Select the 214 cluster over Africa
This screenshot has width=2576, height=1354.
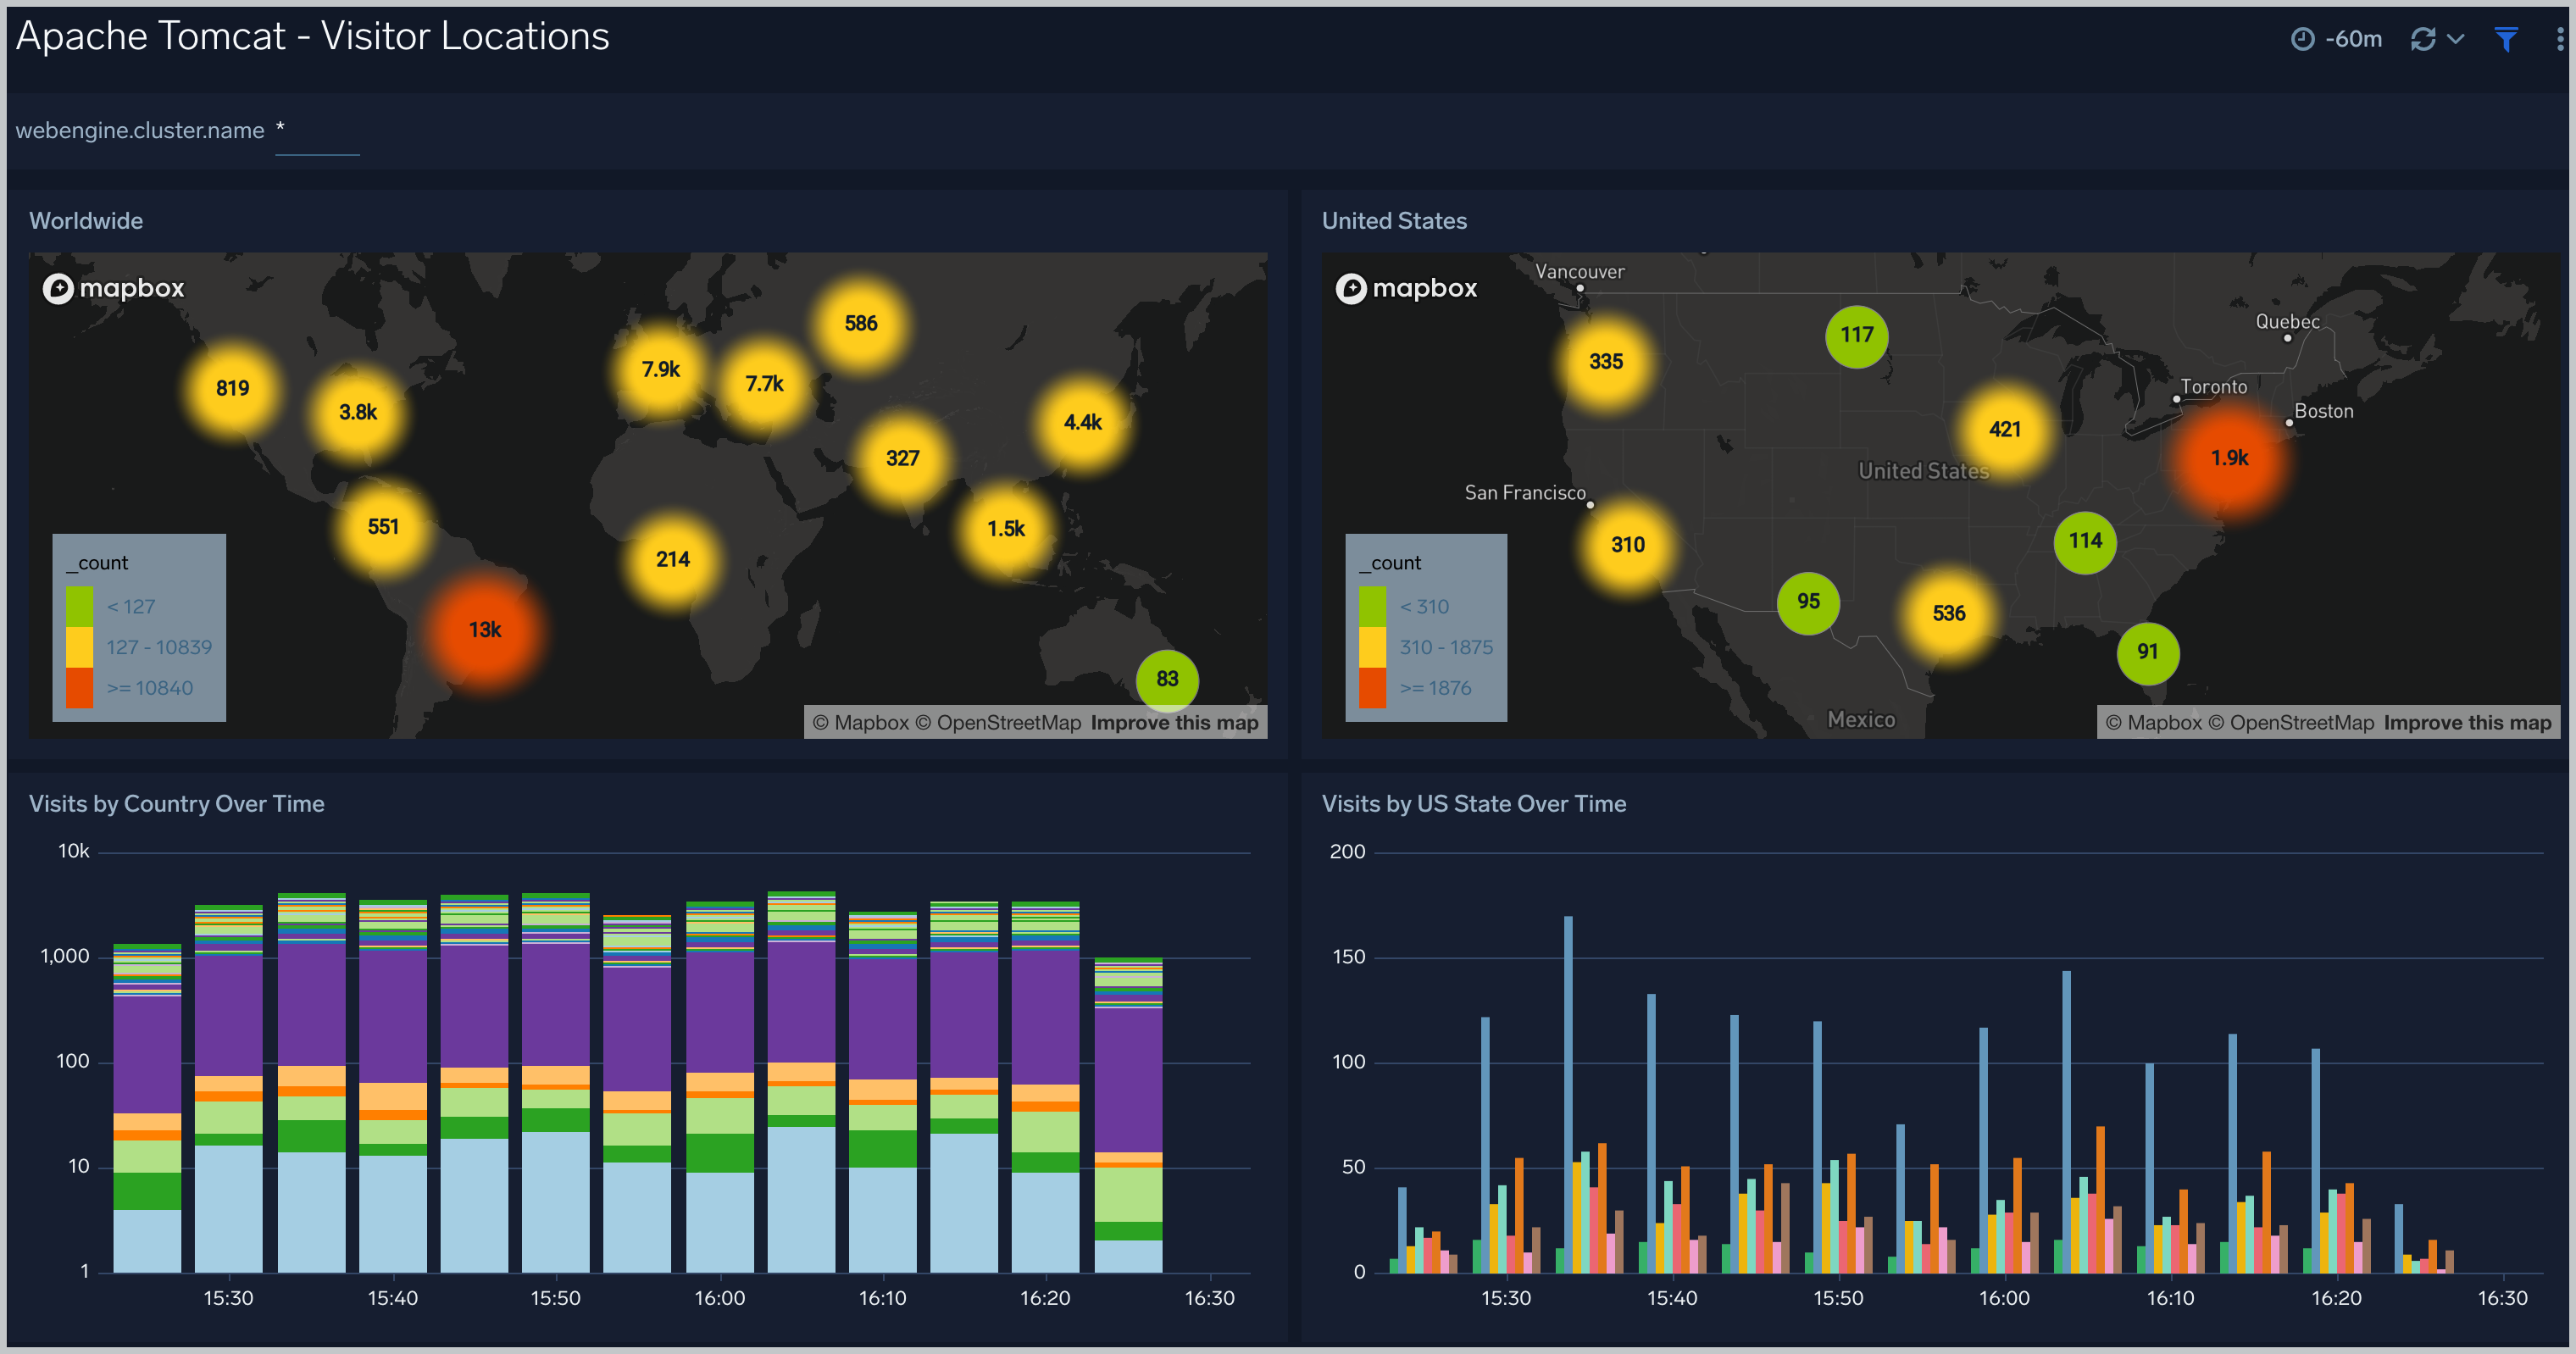[672, 559]
